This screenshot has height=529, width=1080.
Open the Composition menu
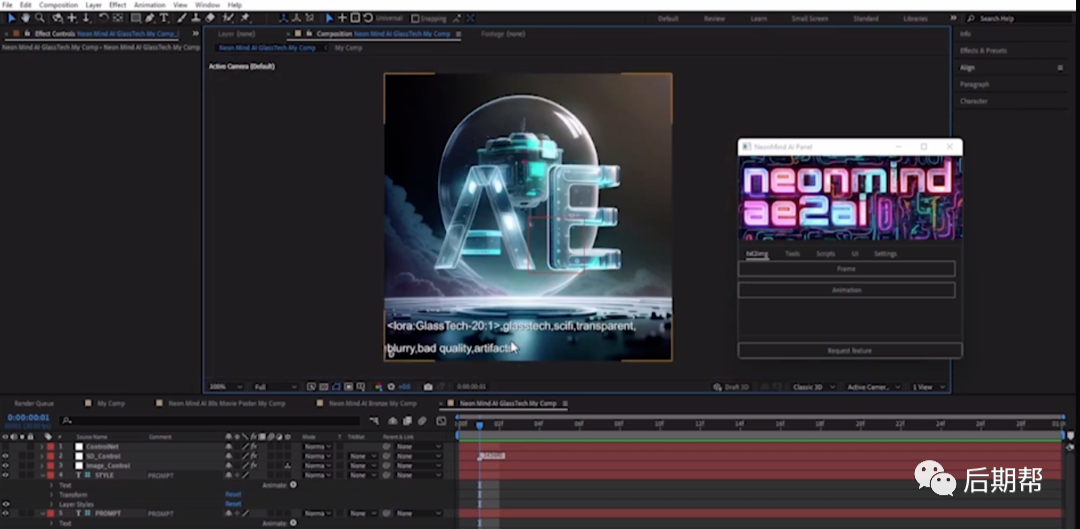pyautogui.click(x=59, y=5)
